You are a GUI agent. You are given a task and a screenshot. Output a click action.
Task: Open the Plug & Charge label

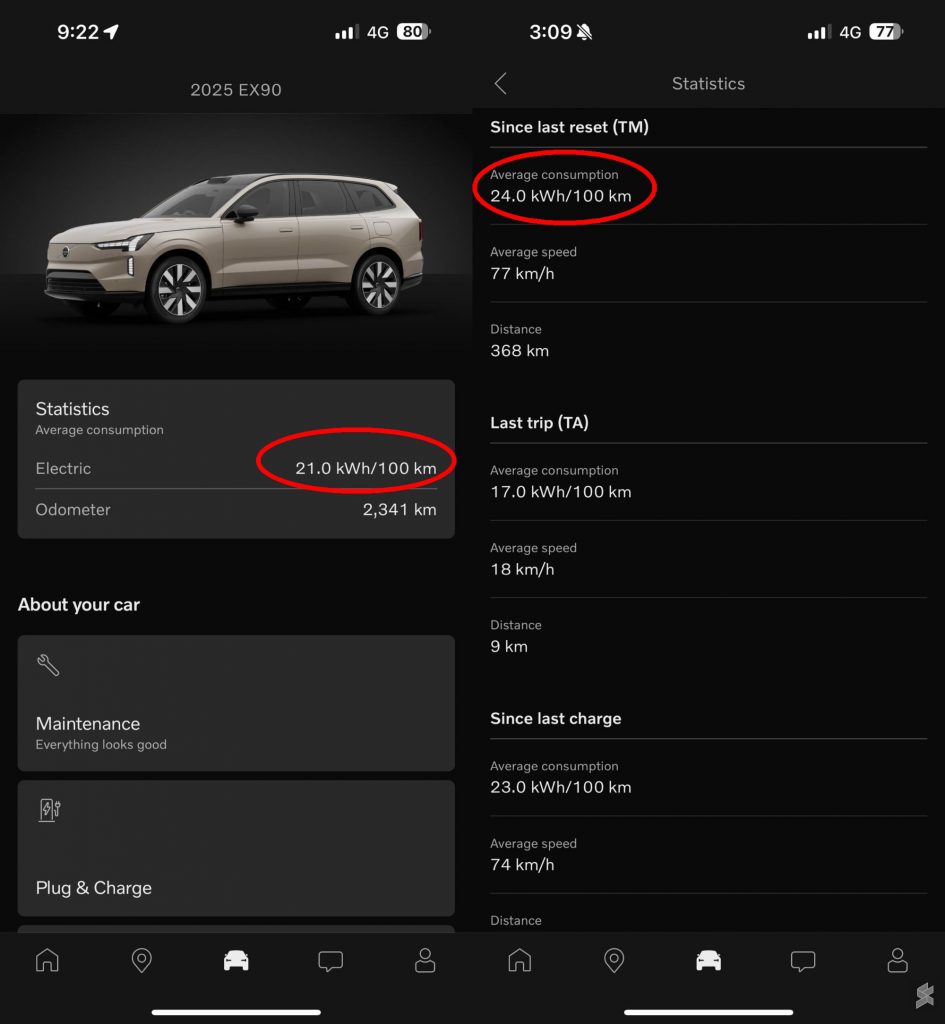94,888
